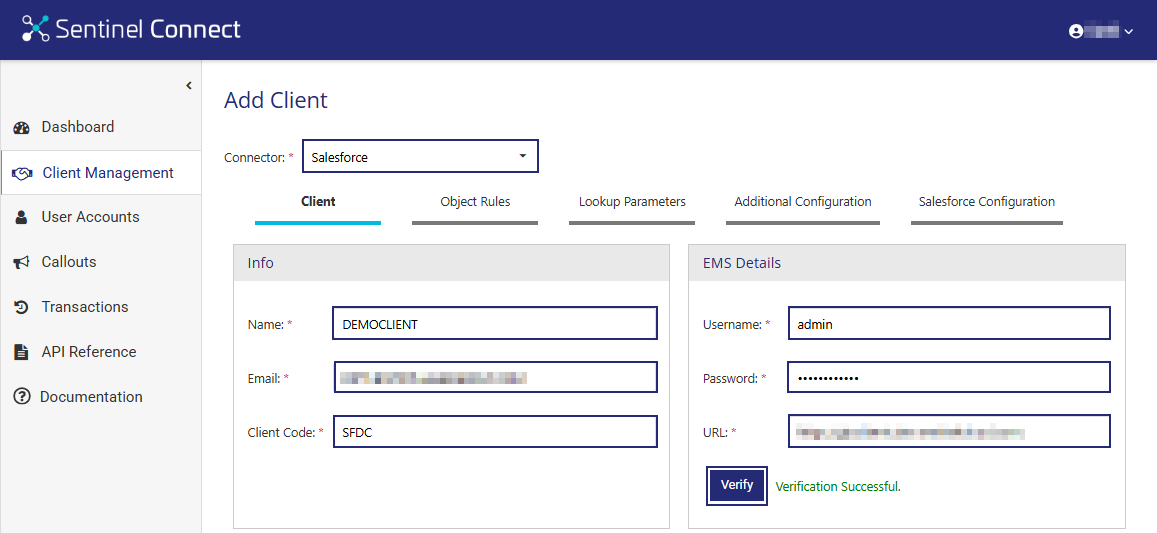
Task: Select the Salesforce Configuration tab
Action: pos(986,202)
